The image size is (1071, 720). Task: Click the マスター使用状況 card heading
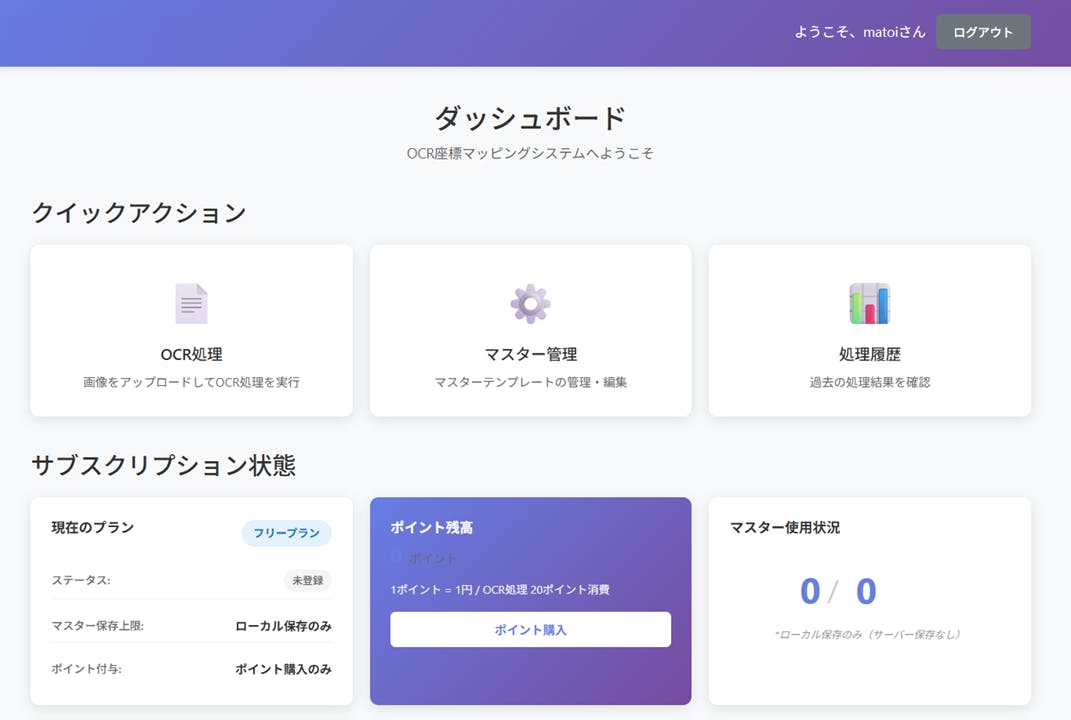[x=785, y=527]
